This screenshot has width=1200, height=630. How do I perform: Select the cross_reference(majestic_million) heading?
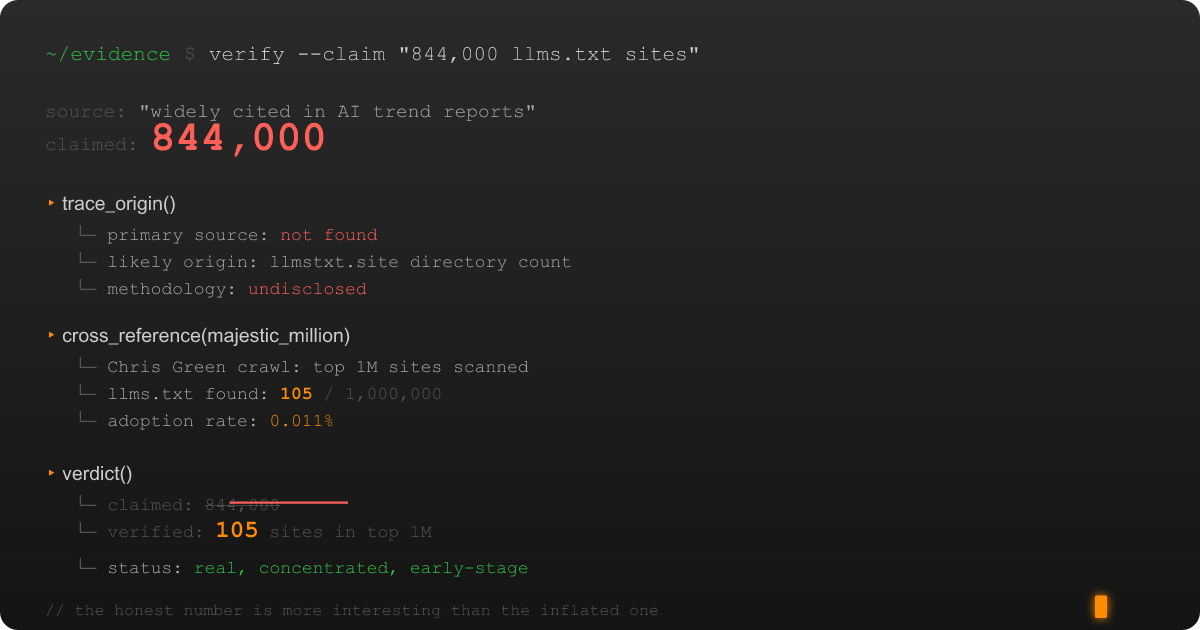(x=206, y=336)
